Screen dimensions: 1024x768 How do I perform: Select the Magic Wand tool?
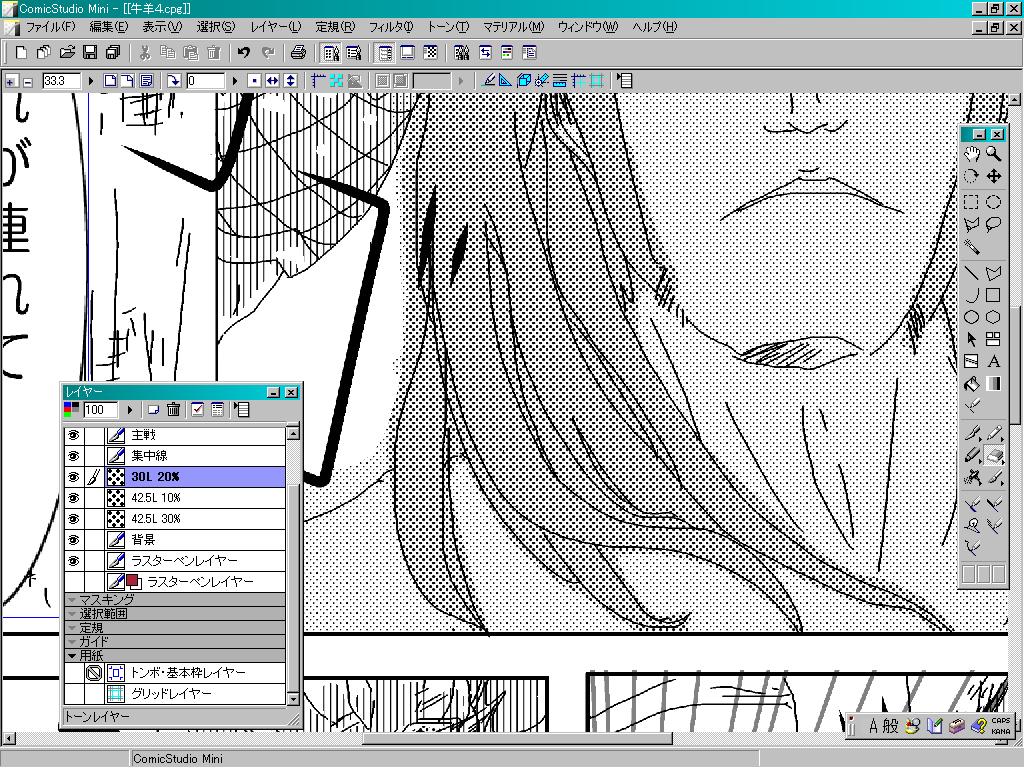pos(972,247)
